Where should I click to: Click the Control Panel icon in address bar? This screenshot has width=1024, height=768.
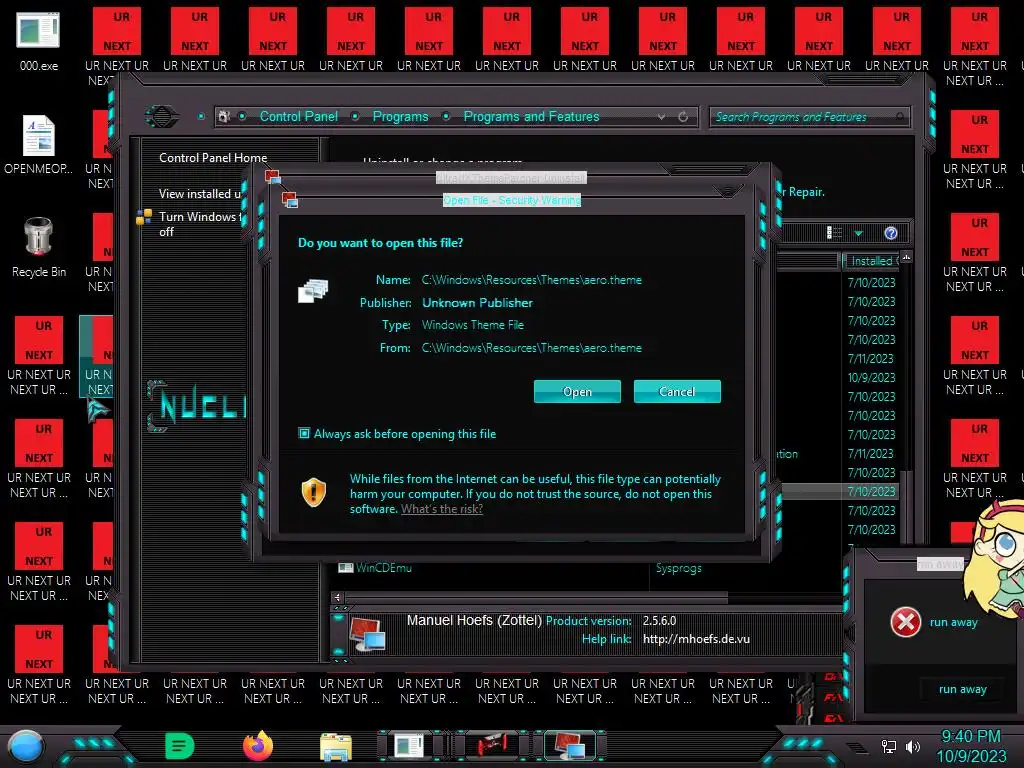point(224,116)
